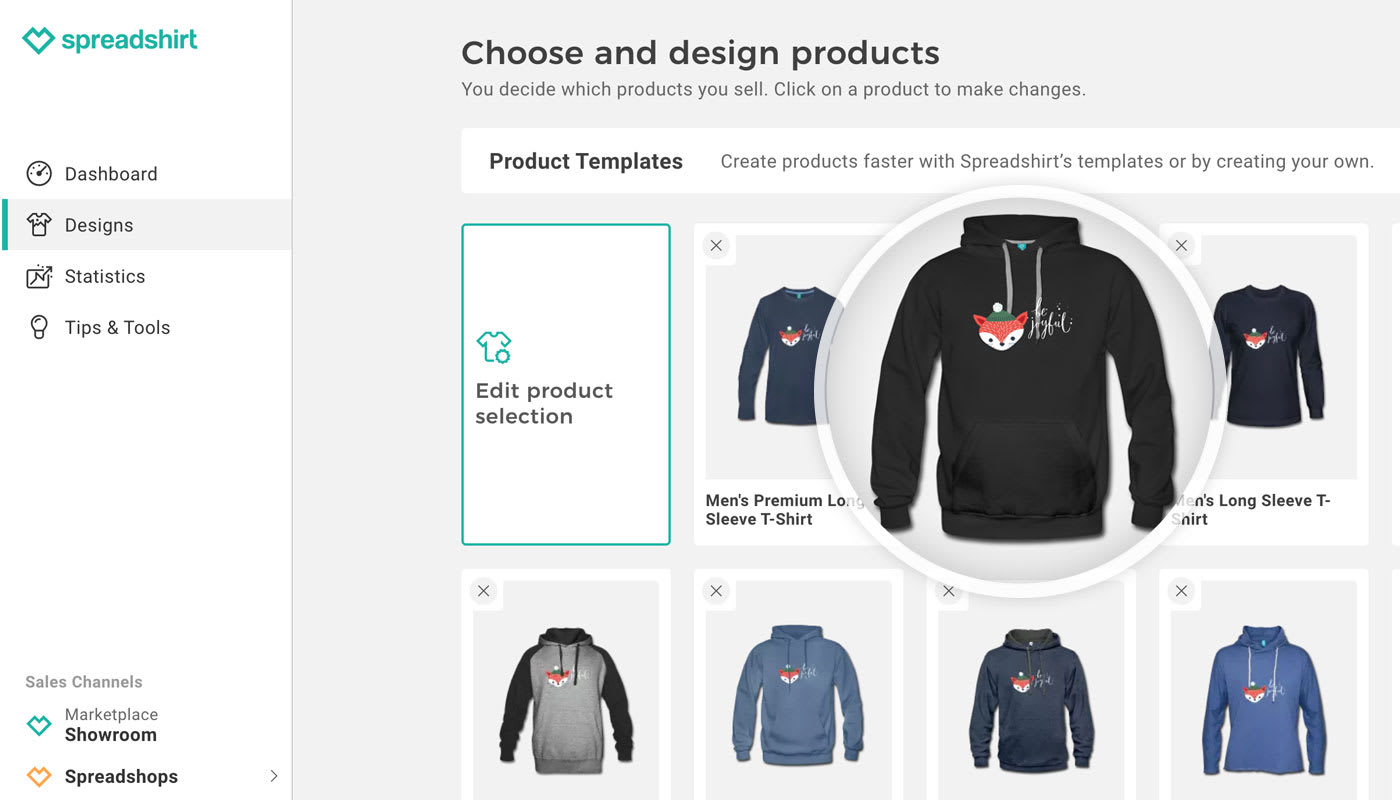Expand the Spreadshops chevron arrow
Viewport: 1400px width, 800px height.
[x=274, y=776]
